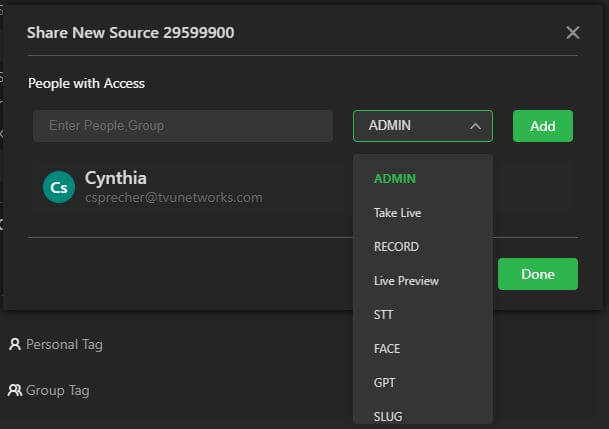609x429 pixels.
Task: Click the csprecher@tvunetworks.com email address
Action: point(173,198)
